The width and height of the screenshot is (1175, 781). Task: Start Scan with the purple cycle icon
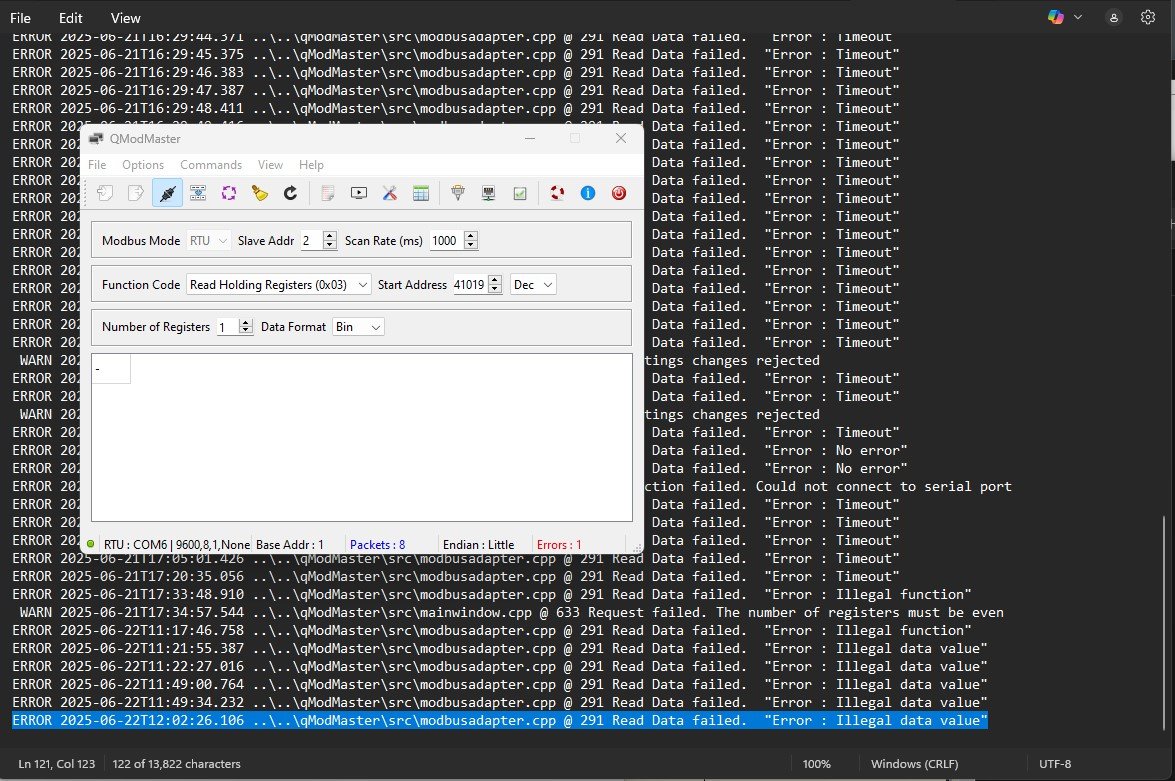coord(229,193)
